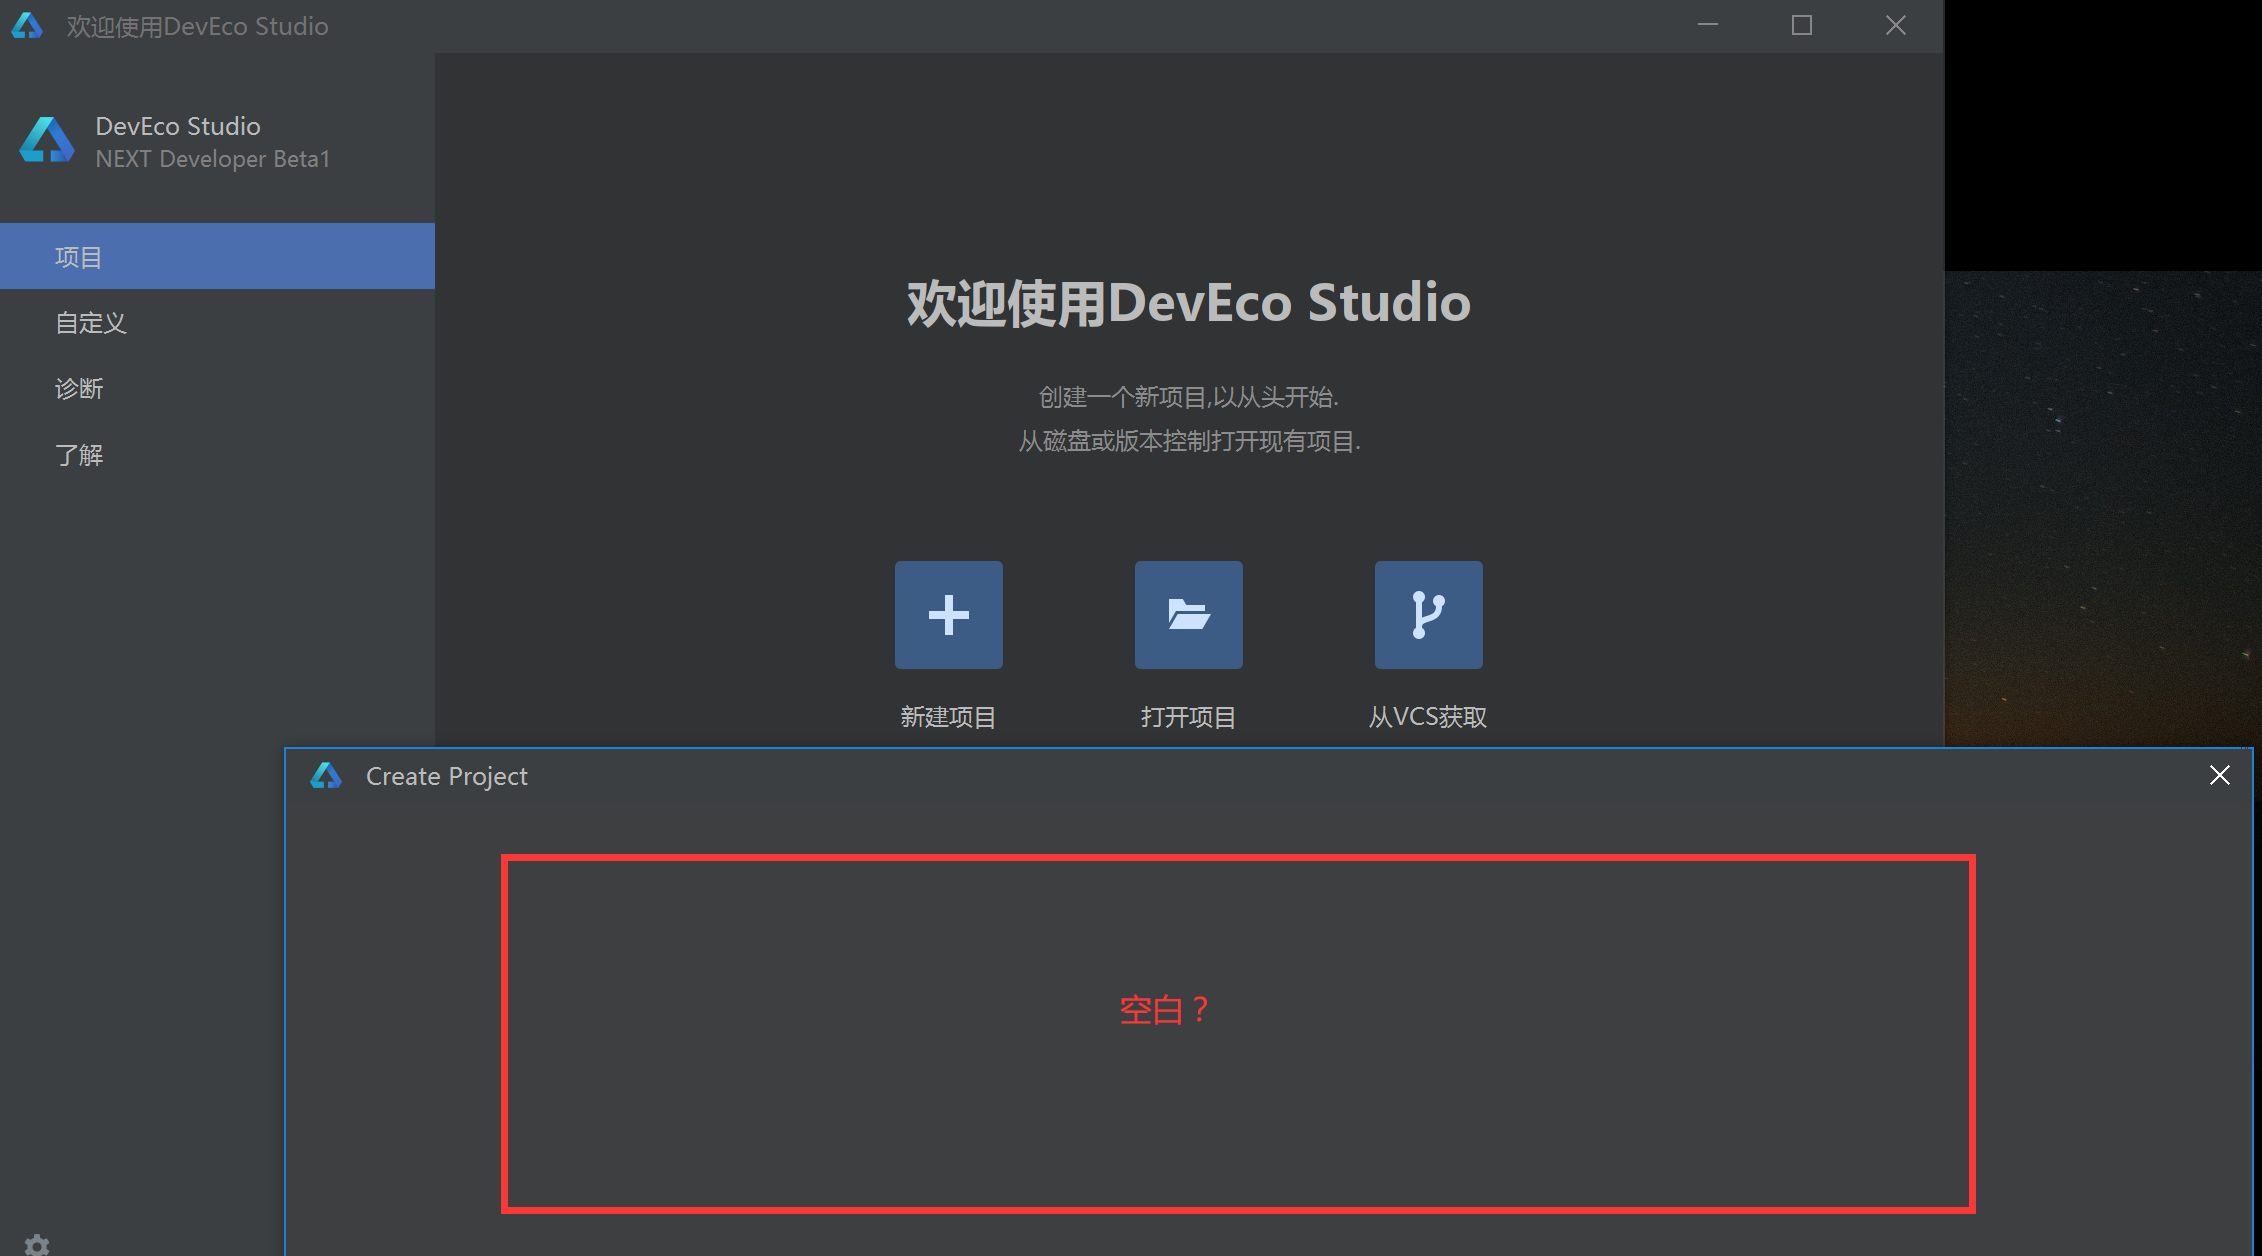
Task: Click the DevEco Studio logo in the sidebar
Action: pyautogui.click(x=47, y=141)
